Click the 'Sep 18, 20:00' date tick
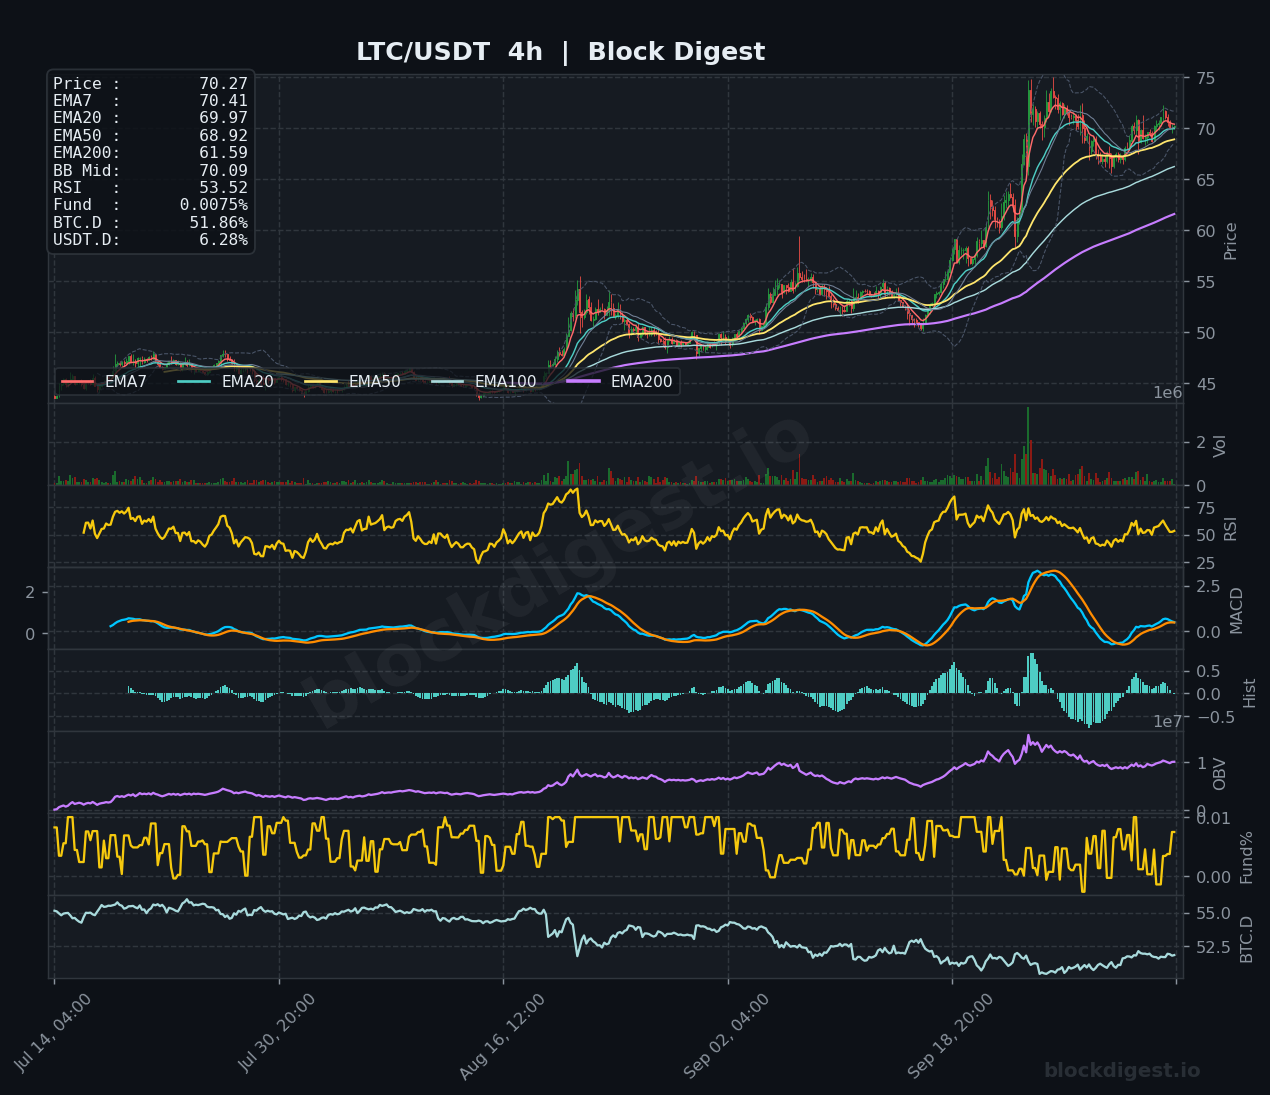 tap(951, 1036)
